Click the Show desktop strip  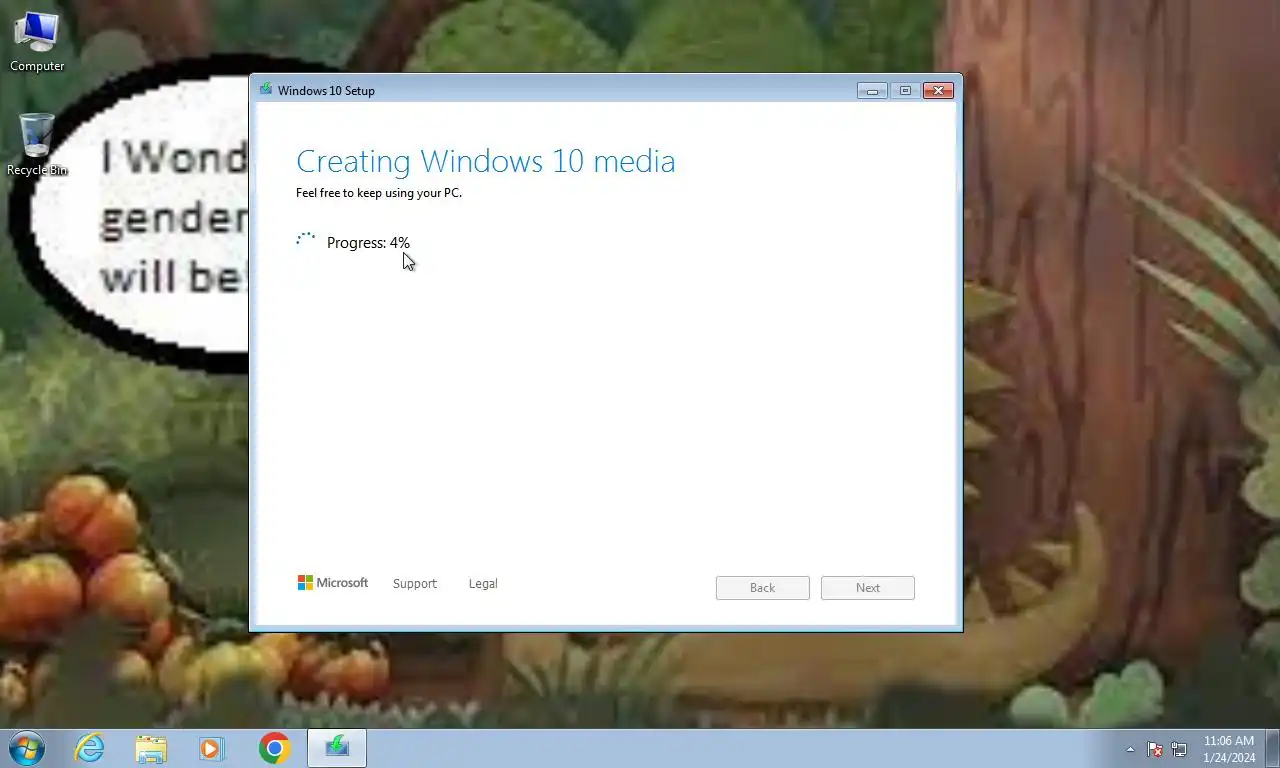coord(1272,749)
